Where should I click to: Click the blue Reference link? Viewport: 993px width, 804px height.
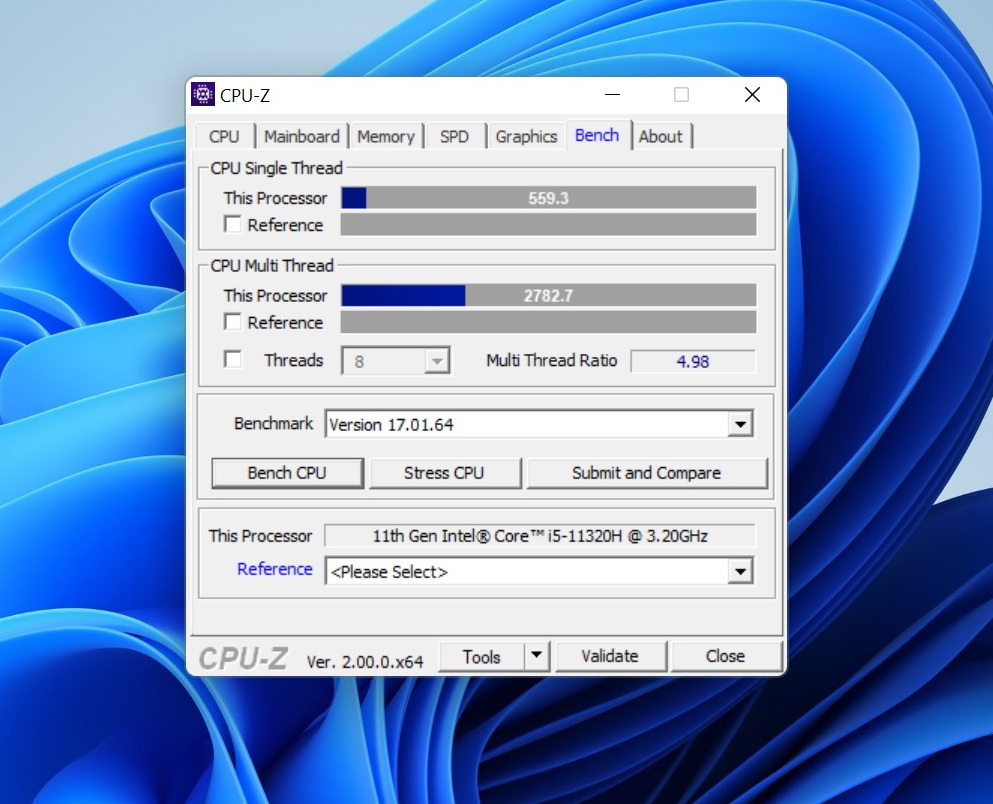tap(275, 569)
